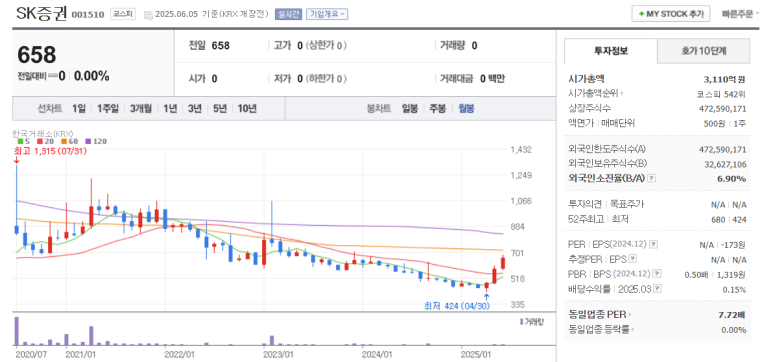
Task: Select the 3년 line chart period
Action: pos(195,109)
